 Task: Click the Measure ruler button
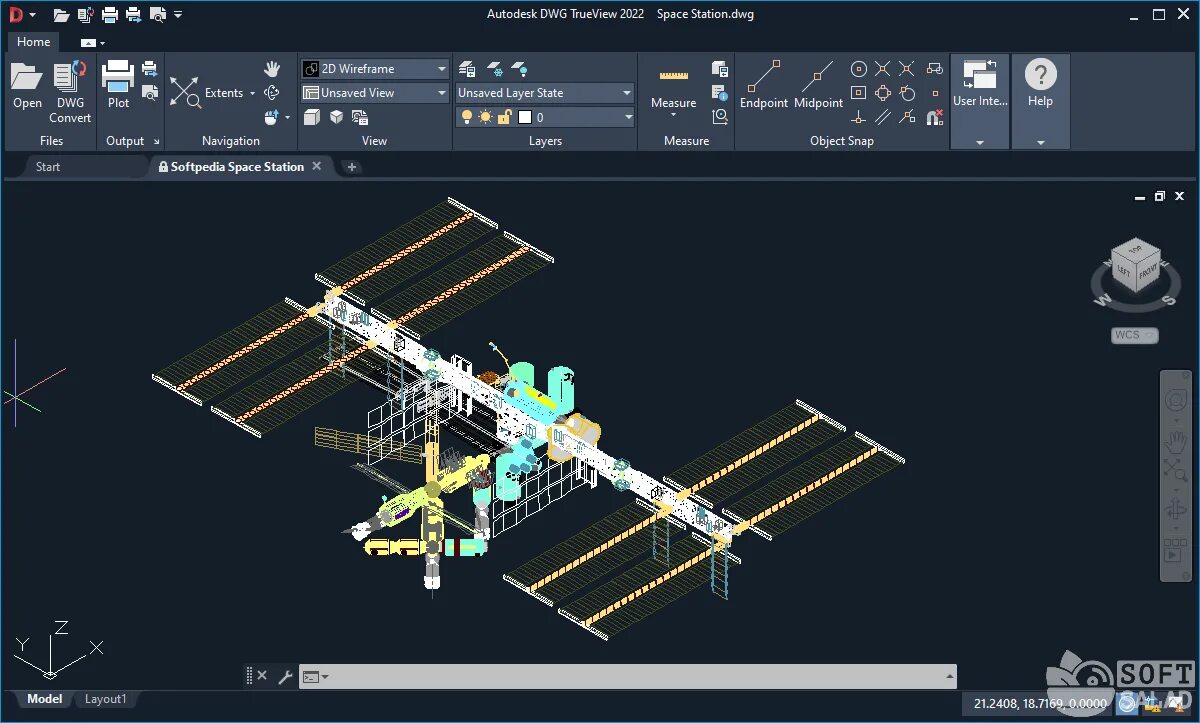674,85
